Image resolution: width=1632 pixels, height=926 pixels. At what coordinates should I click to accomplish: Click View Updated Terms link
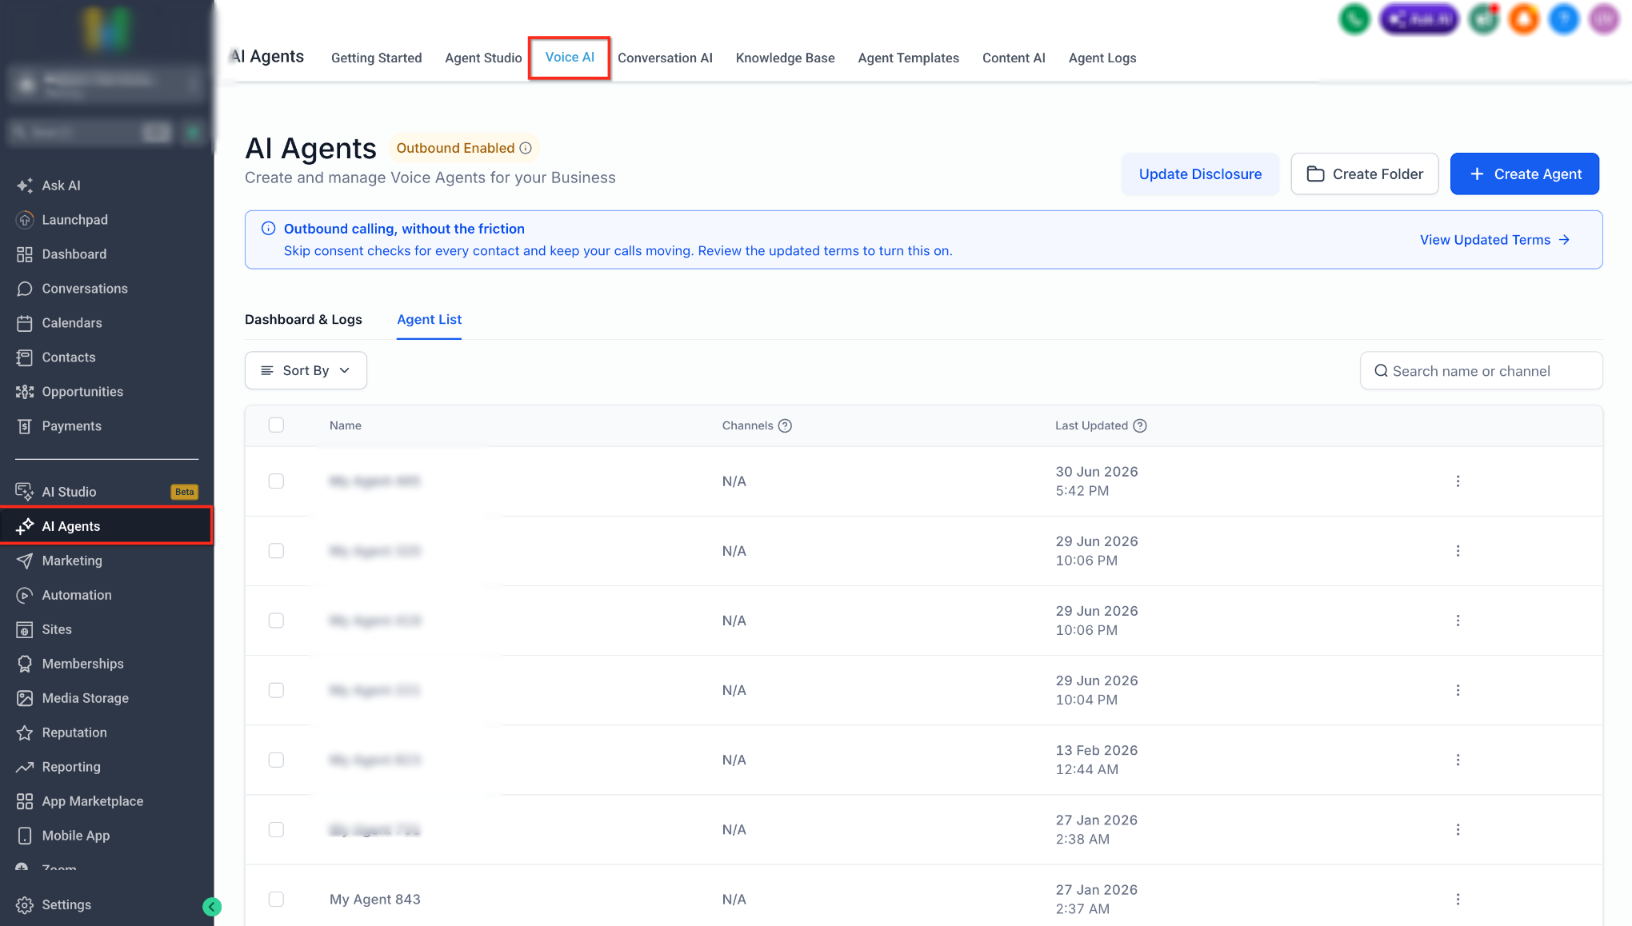(1495, 240)
